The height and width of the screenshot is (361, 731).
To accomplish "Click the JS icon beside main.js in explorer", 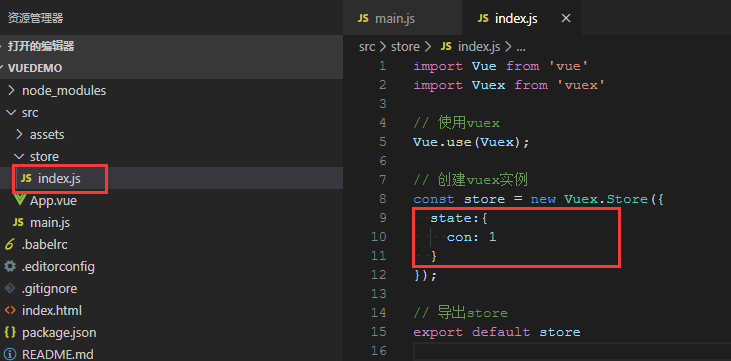I will click(x=19, y=222).
